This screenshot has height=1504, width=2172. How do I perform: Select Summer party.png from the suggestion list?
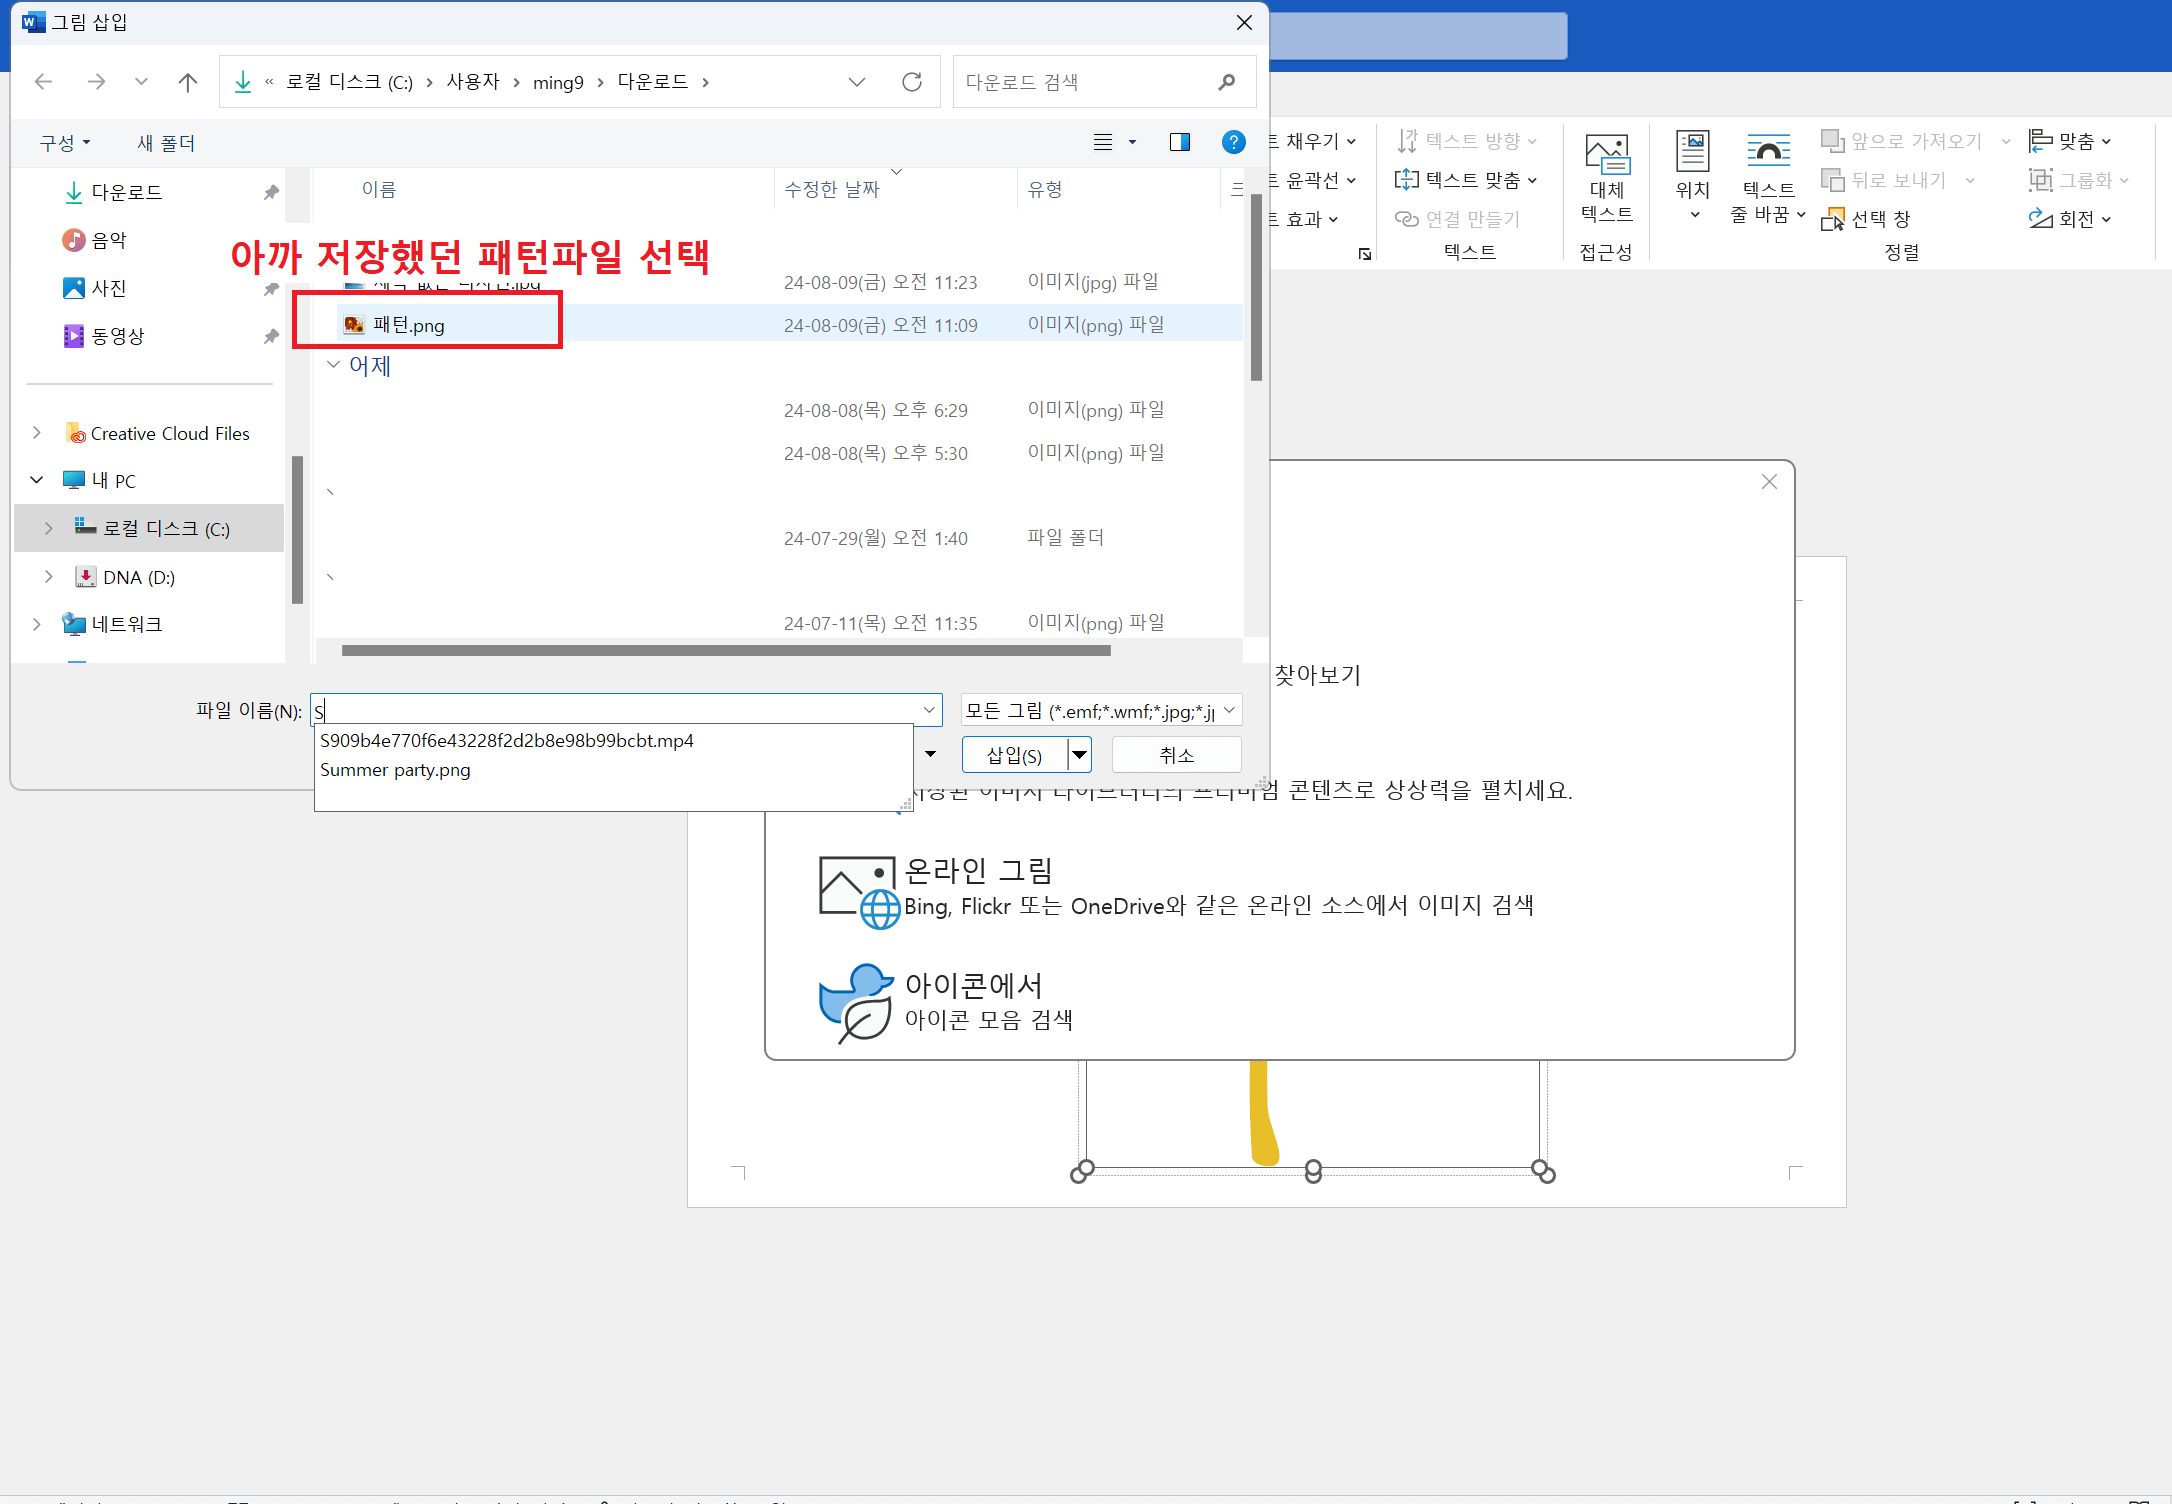pyautogui.click(x=395, y=769)
